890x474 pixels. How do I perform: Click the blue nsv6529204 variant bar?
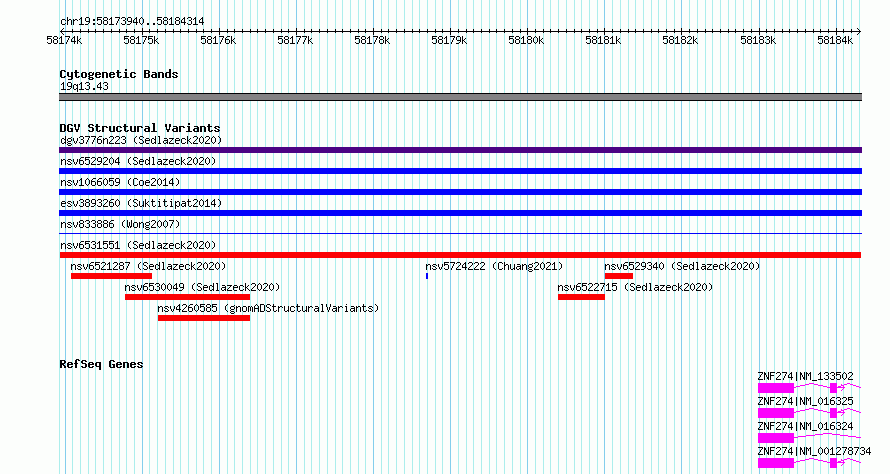tap(460, 171)
